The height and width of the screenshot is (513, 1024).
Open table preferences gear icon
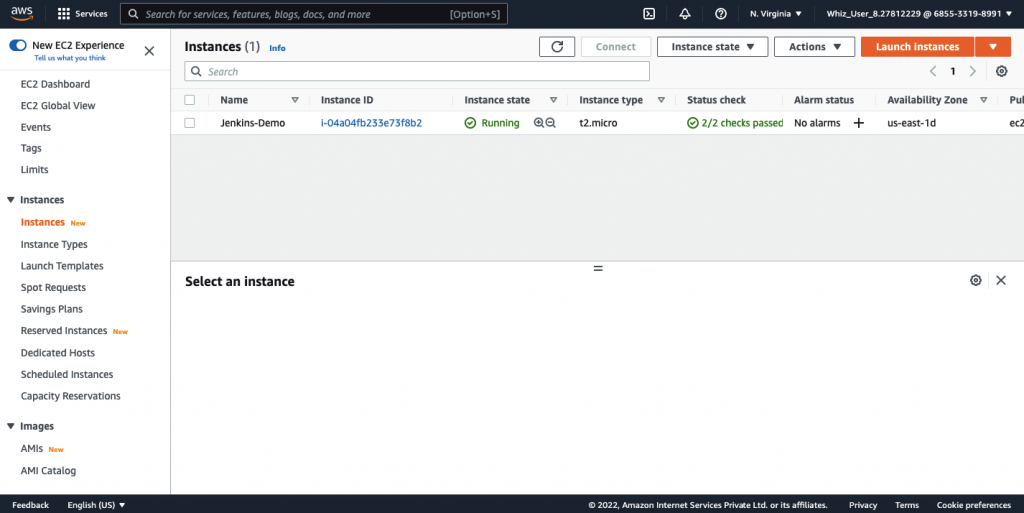(x=1001, y=71)
